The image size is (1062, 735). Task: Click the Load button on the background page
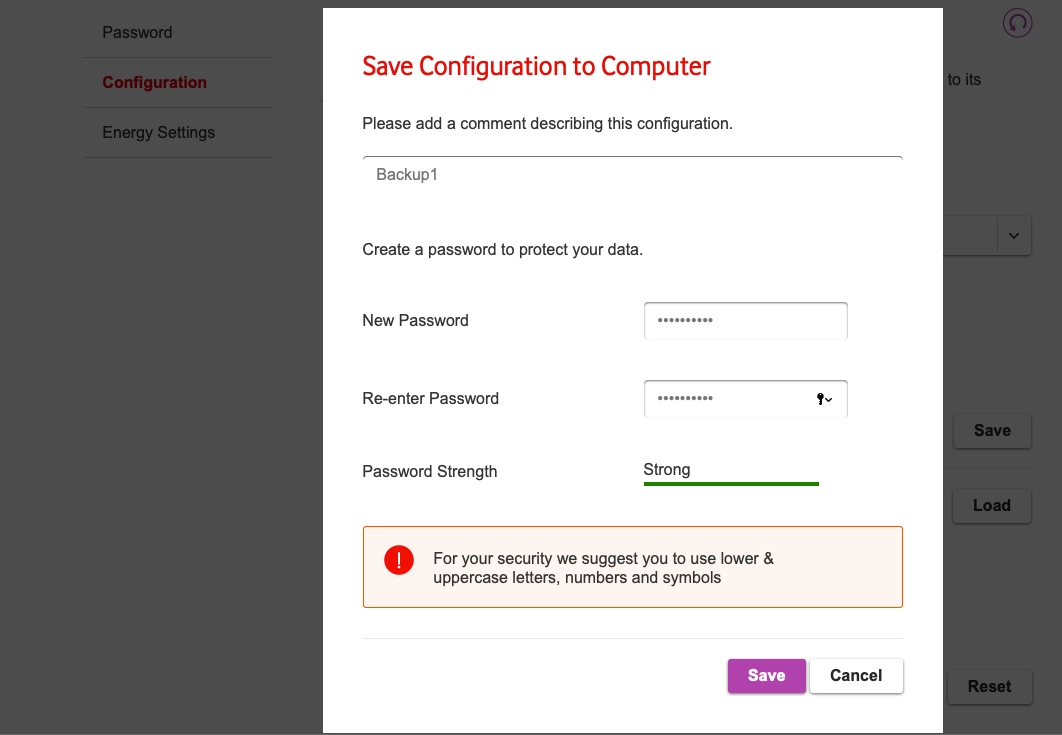[x=991, y=505]
